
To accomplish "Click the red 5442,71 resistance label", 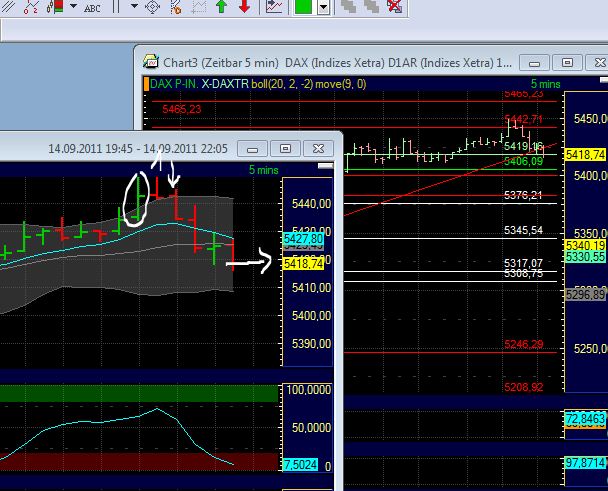I will click(x=523, y=119).
